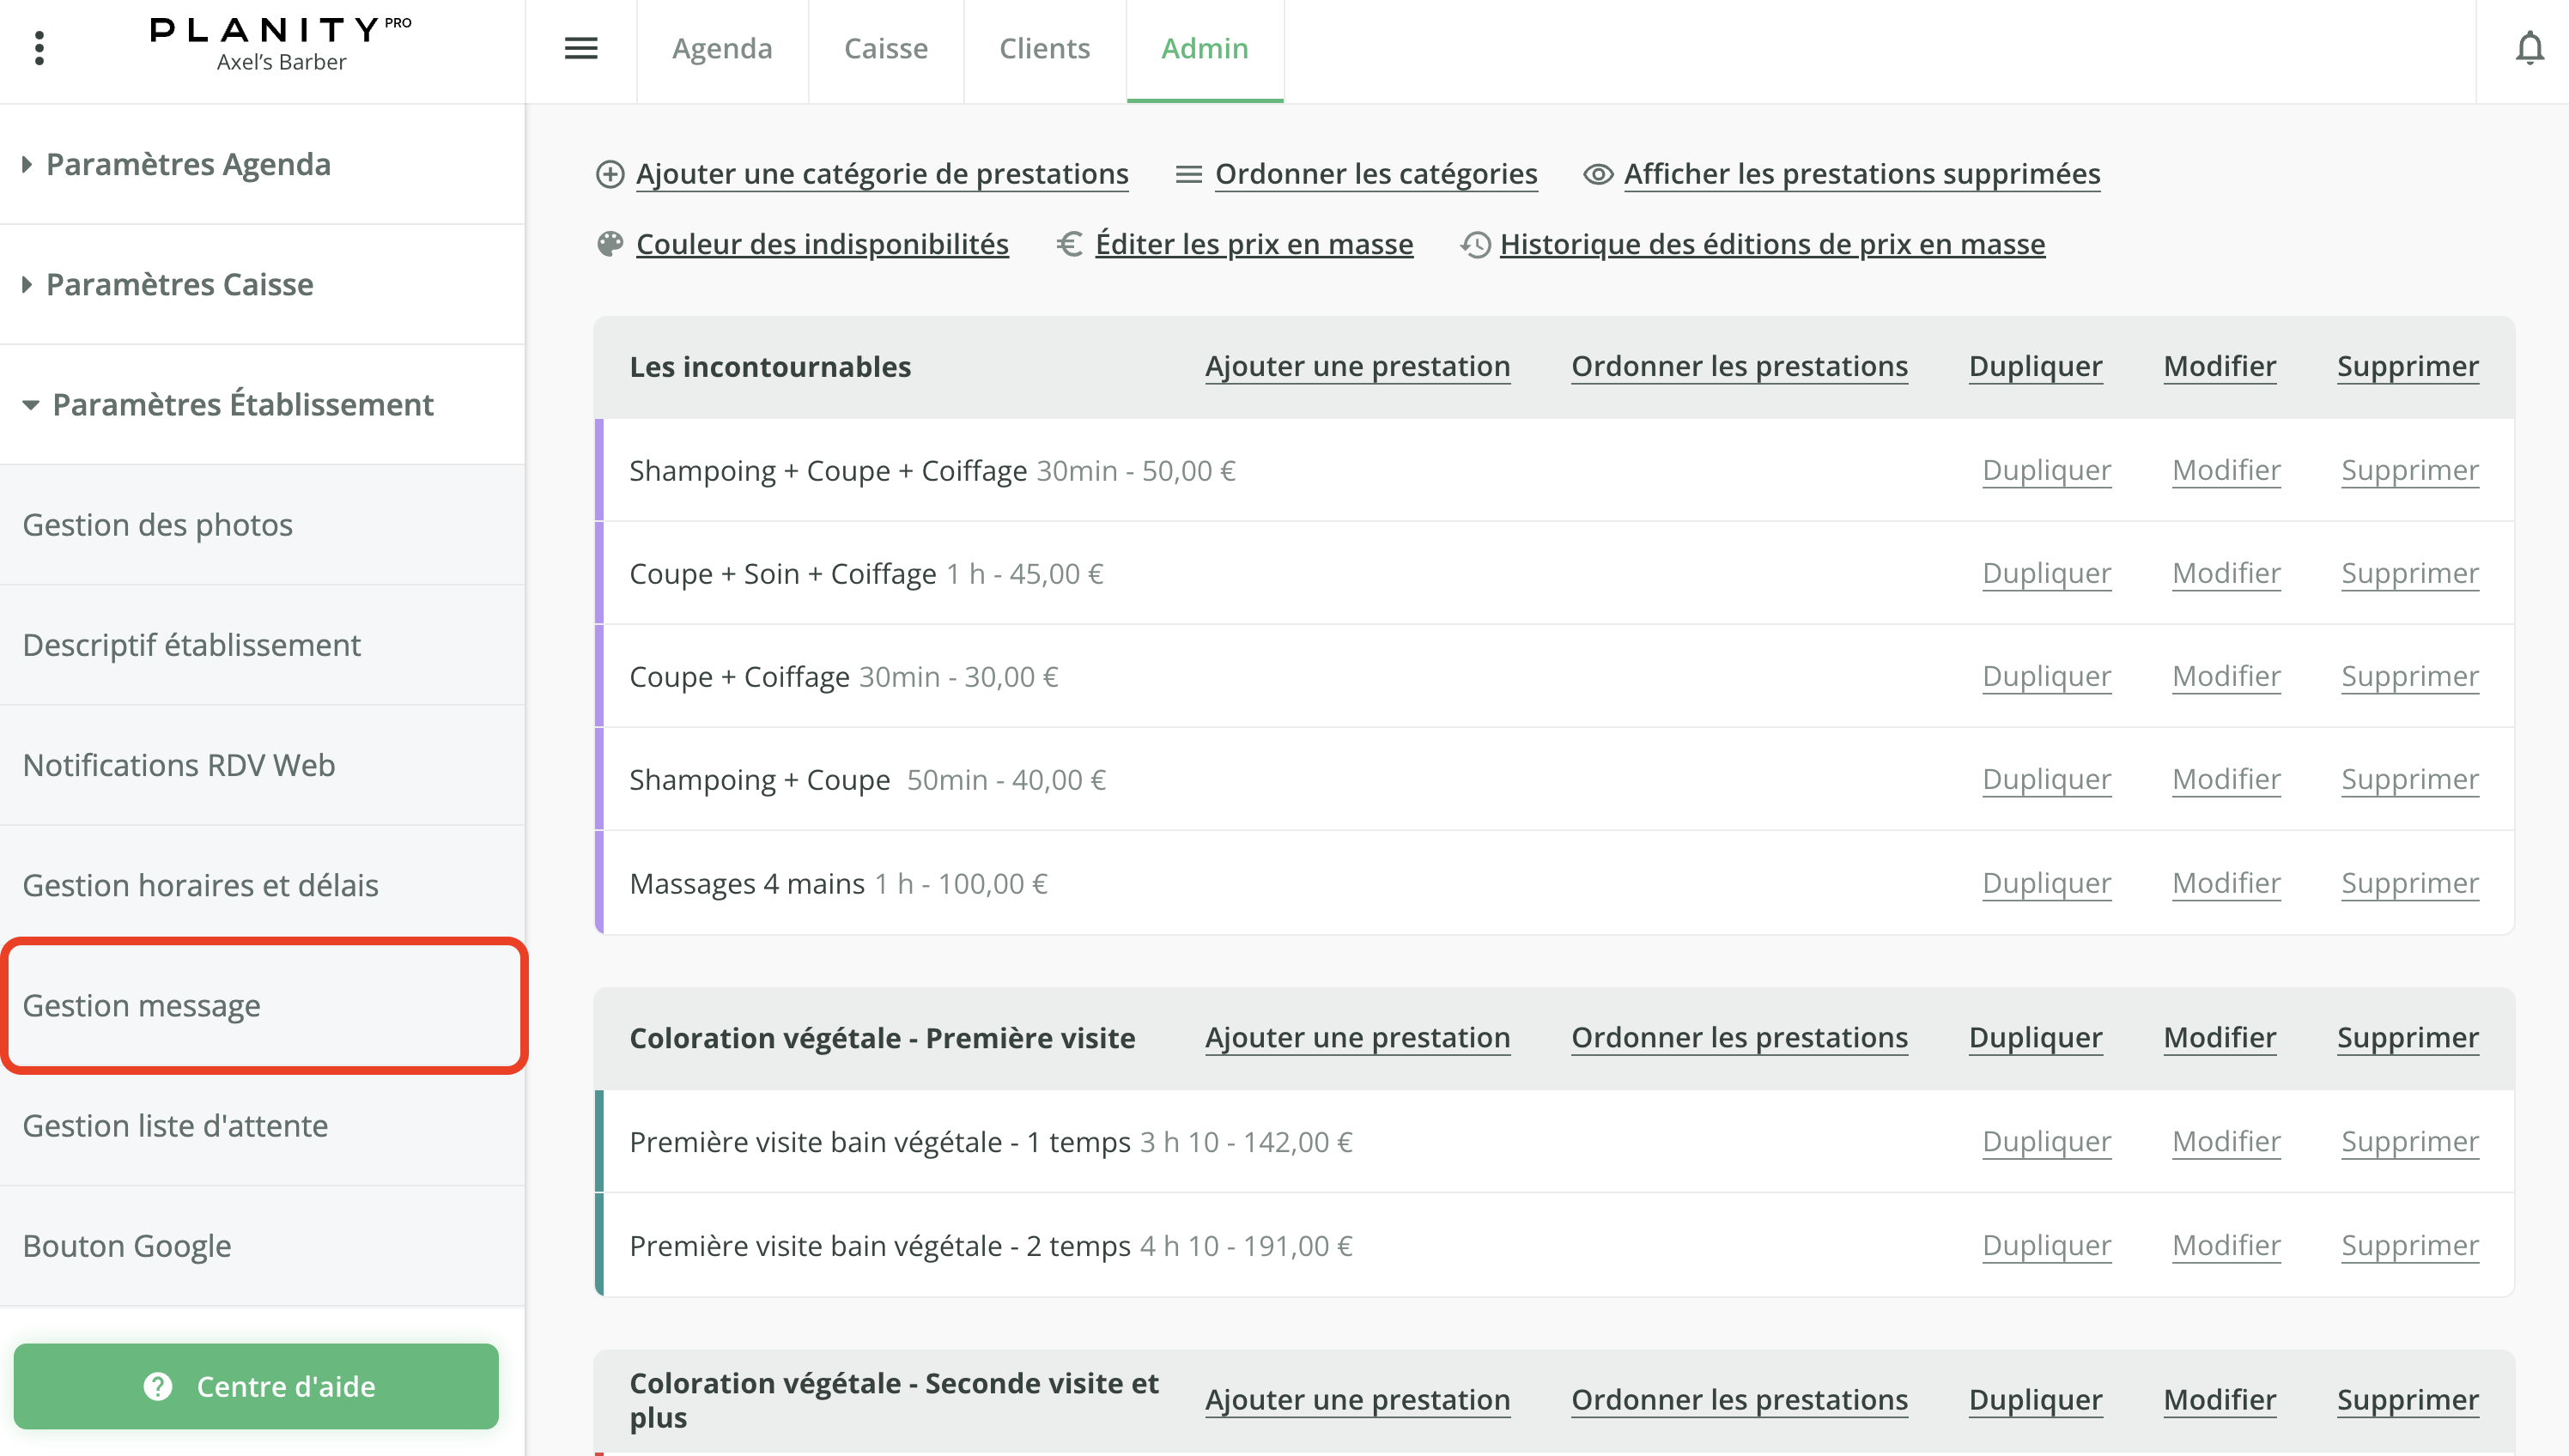Click Supprimer for Coupe + Coiffage
Viewport: 2569px width, 1456px height.
[2409, 676]
